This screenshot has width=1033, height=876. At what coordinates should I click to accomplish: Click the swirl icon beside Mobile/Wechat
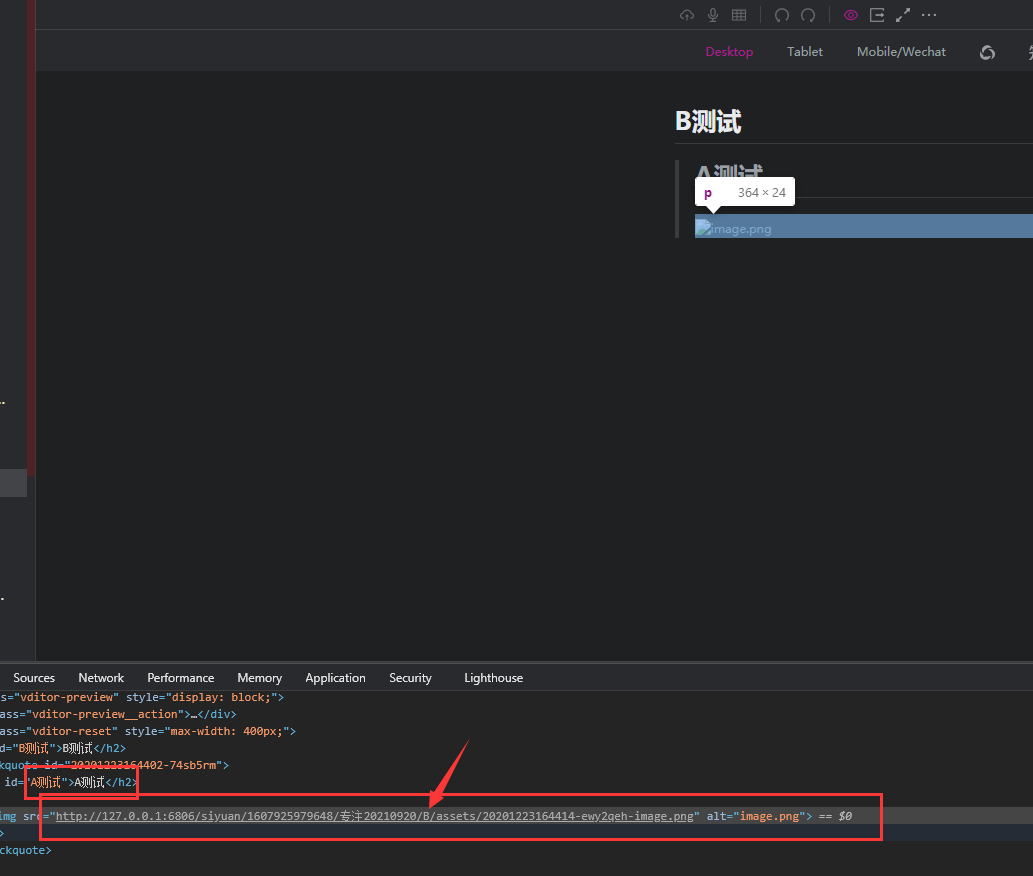tap(987, 53)
